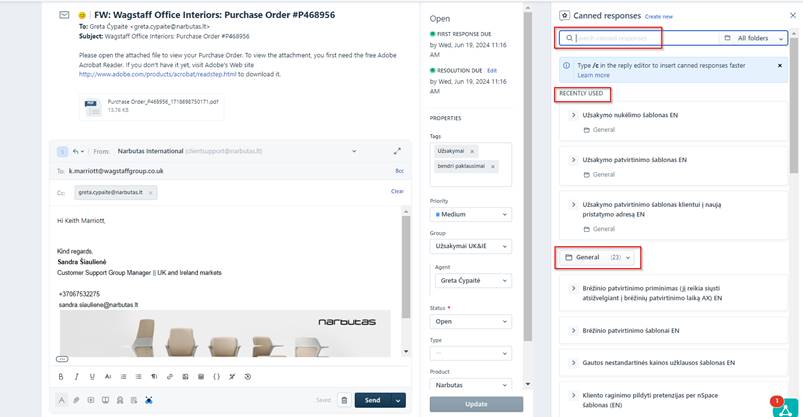
Task: Click the To recipient k.marriott address
Action: coord(116,171)
